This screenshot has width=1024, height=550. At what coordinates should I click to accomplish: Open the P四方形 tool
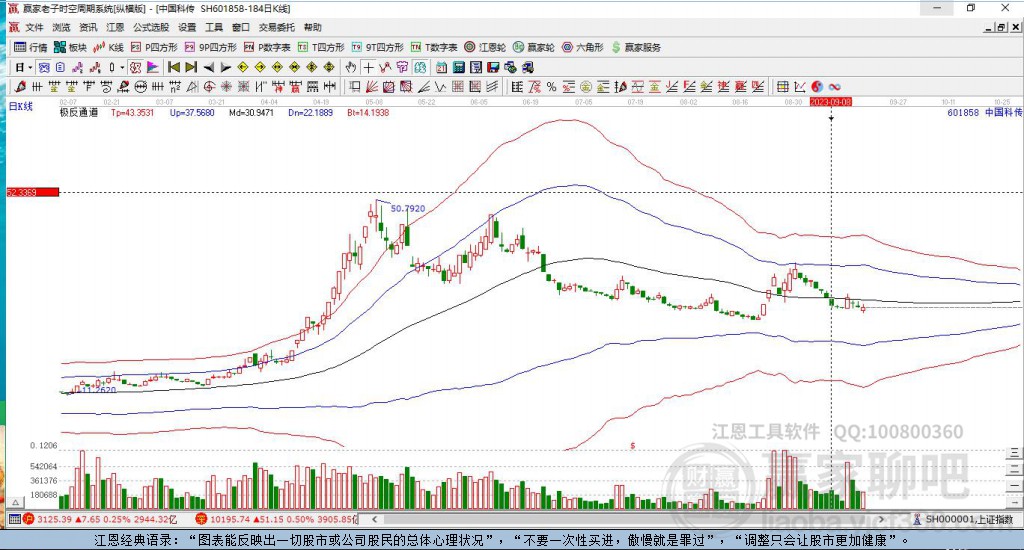[x=154, y=47]
